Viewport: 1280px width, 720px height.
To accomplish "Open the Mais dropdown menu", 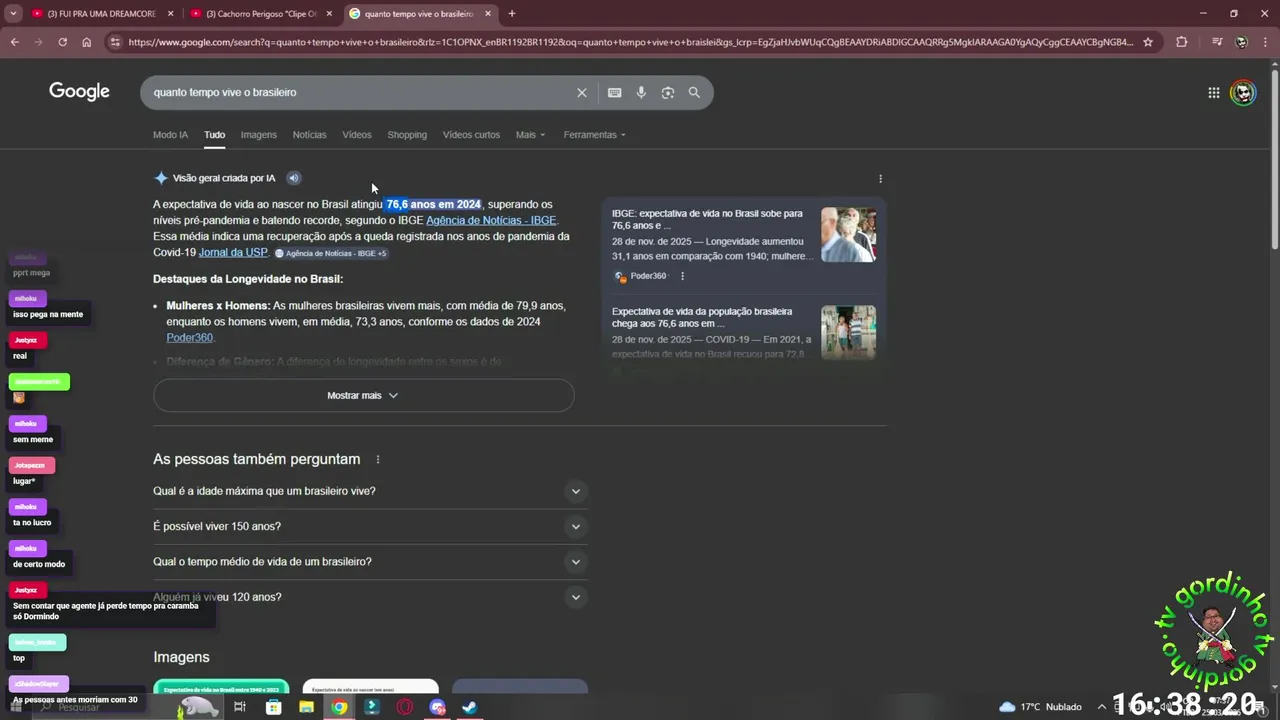I will point(530,135).
